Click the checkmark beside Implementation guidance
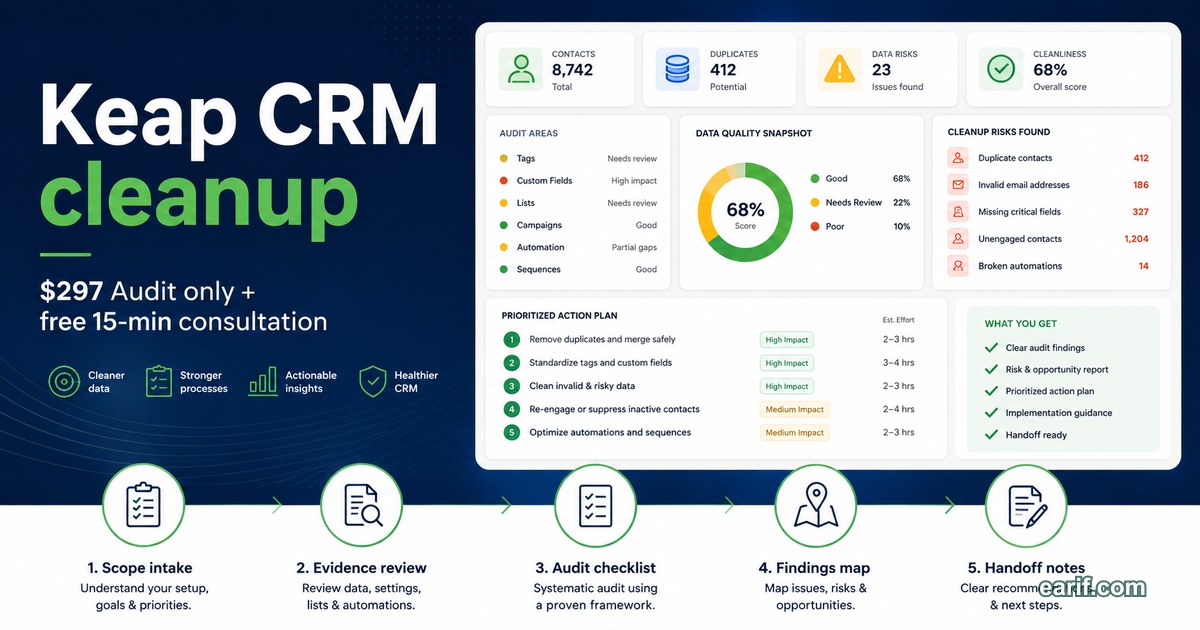 click(991, 413)
